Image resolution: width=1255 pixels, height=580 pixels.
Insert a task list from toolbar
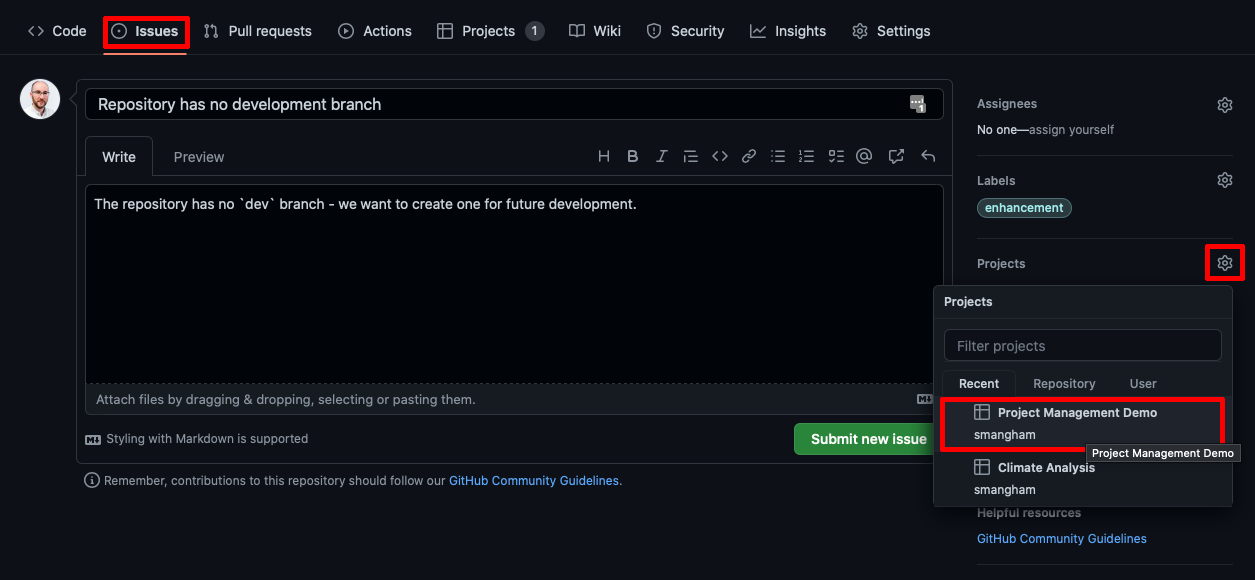[x=836, y=156]
